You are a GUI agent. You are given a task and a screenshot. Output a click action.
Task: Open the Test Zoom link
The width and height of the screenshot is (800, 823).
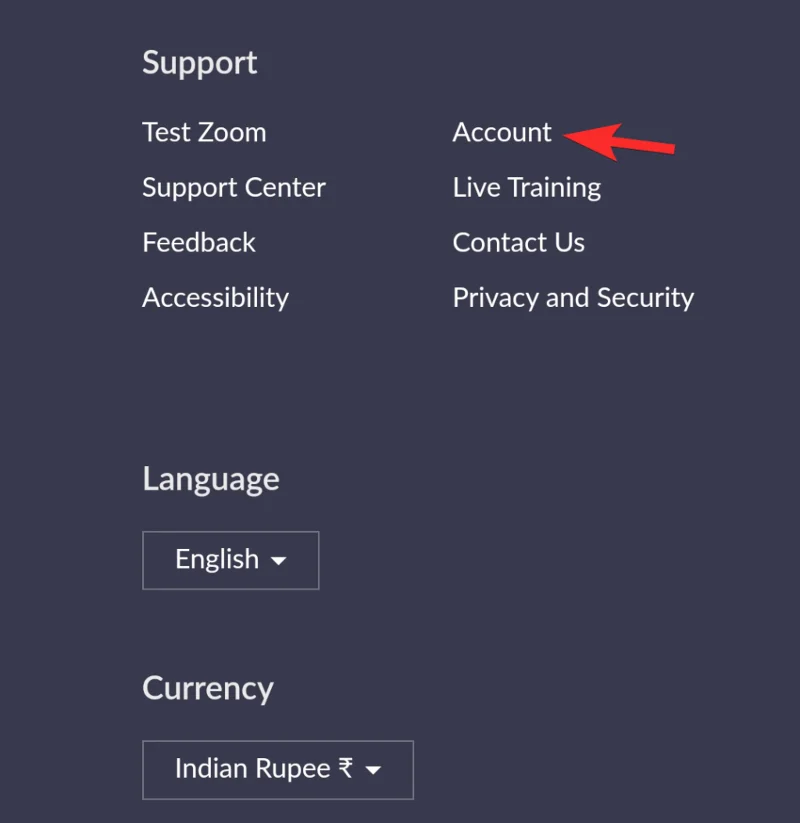[x=204, y=132]
